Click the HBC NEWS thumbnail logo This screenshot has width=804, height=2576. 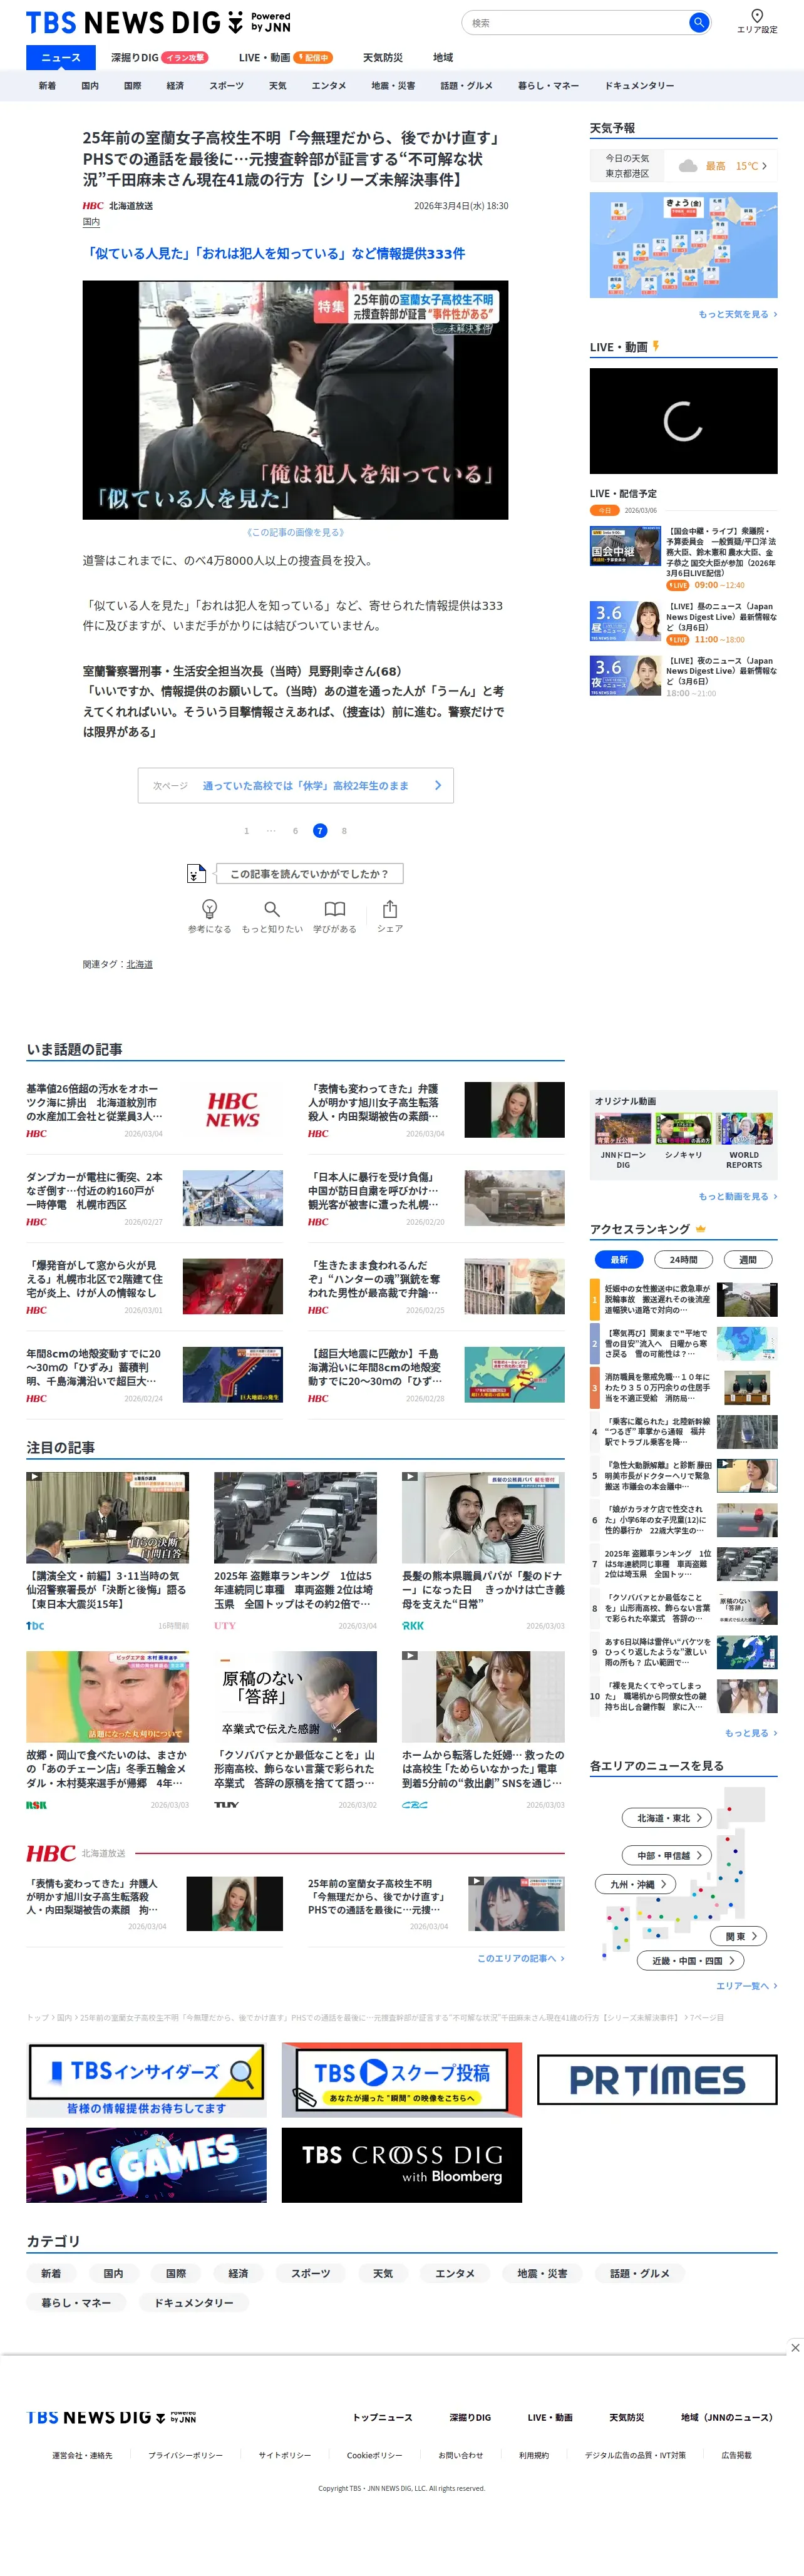tap(233, 1109)
